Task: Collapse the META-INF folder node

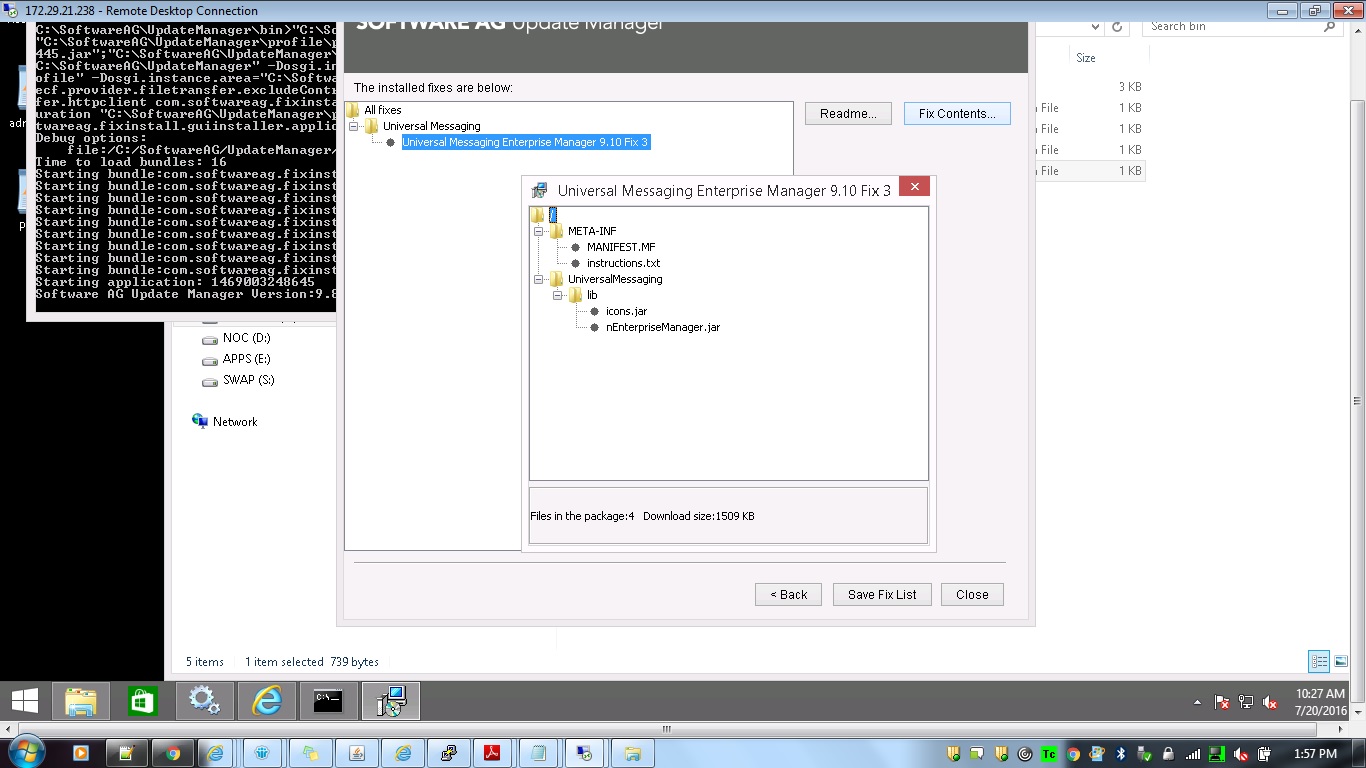Action: click(x=539, y=231)
